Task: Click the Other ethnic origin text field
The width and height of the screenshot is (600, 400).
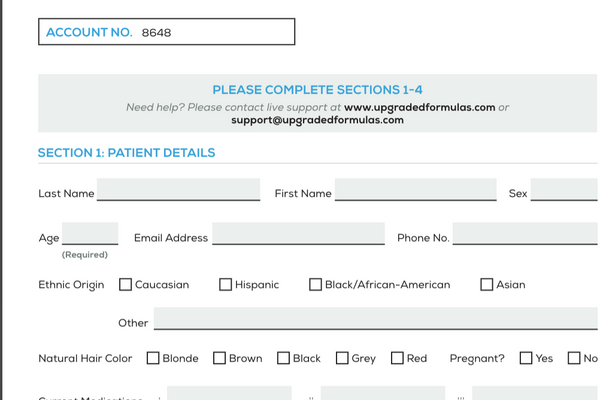Action: pos(375,319)
